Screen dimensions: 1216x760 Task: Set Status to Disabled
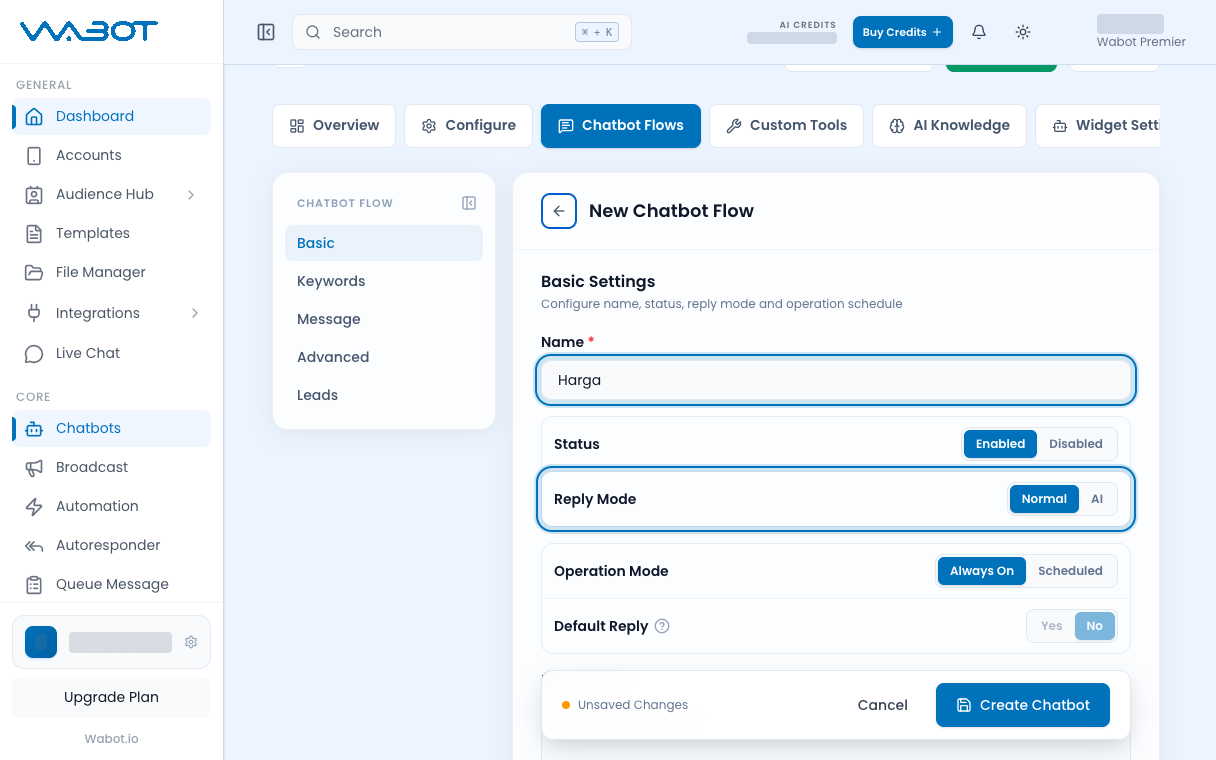tap(1076, 444)
